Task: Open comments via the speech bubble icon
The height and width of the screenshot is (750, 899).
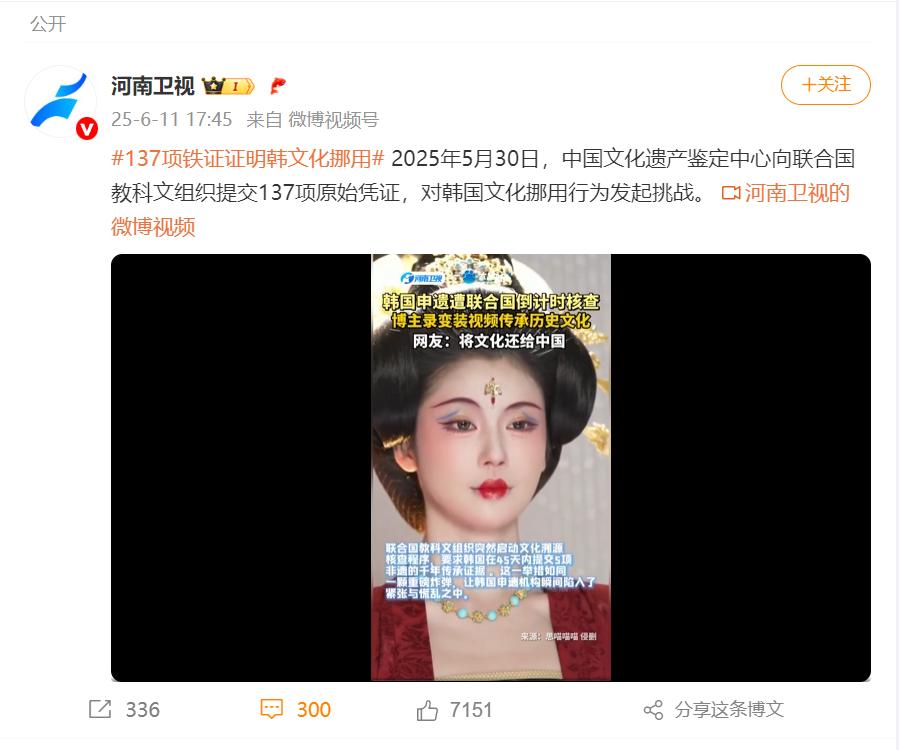Action: 271,709
